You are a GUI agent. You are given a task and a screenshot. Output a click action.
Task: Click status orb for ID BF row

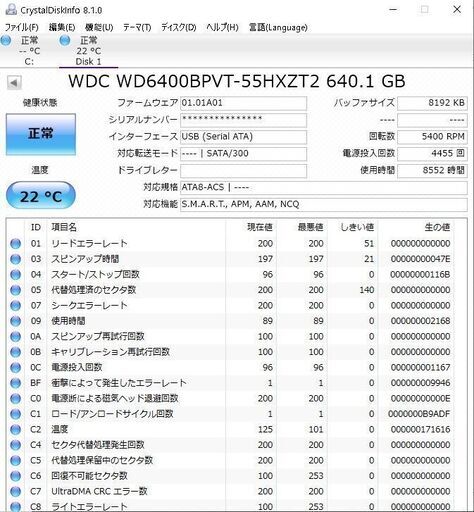[15, 383]
